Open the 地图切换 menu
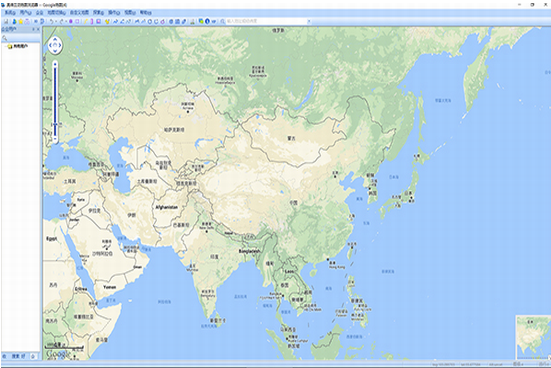The width and height of the screenshot is (551, 368). pos(57,13)
